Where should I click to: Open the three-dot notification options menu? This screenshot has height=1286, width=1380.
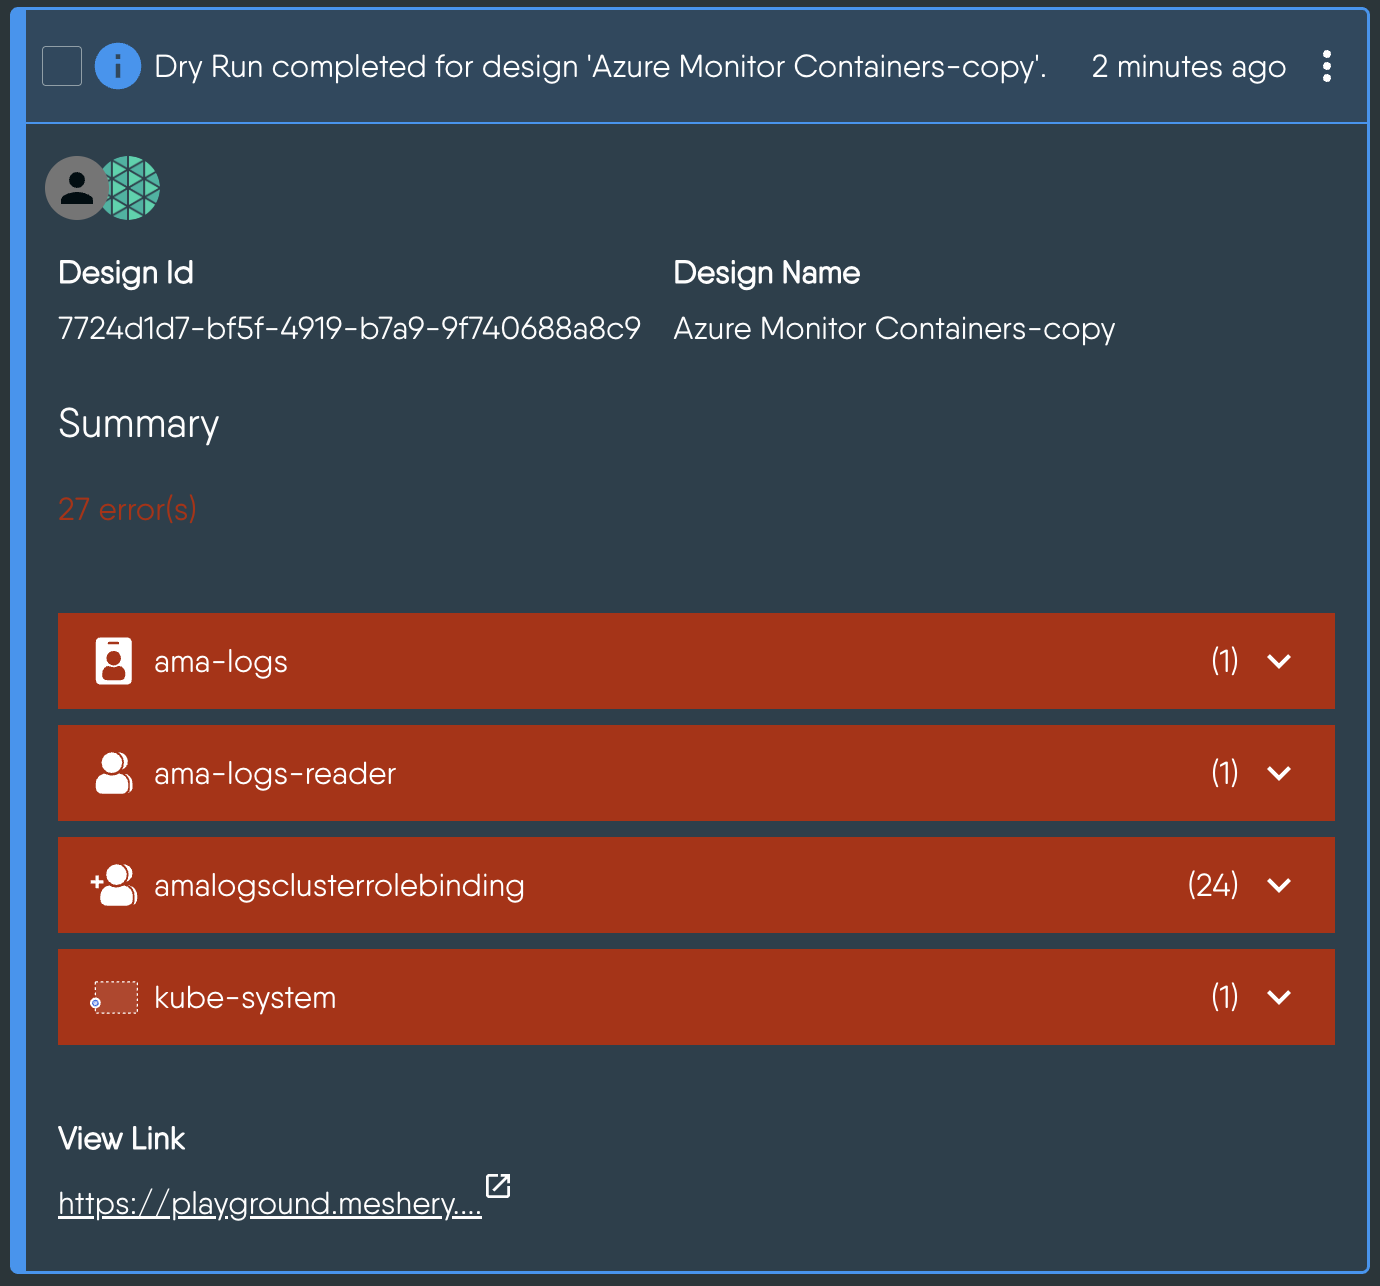pyautogui.click(x=1326, y=67)
